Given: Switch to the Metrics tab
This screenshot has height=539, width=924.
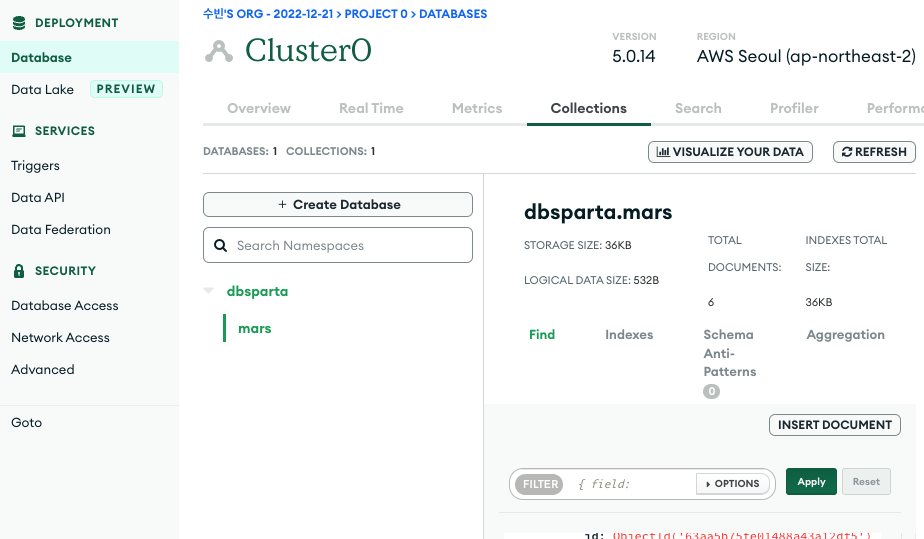Looking at the screenshot, I should (x=477, y=108).
